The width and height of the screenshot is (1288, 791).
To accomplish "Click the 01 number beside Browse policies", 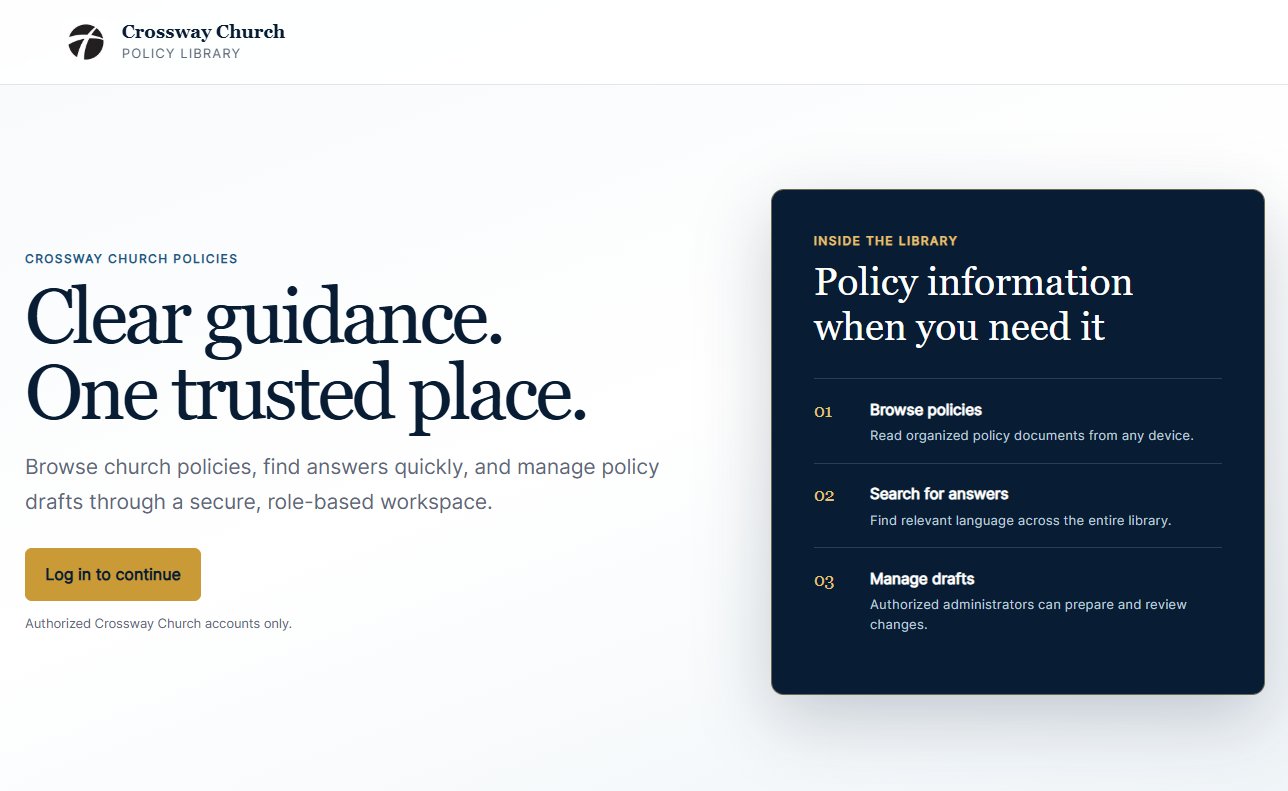I will (823, 411).
